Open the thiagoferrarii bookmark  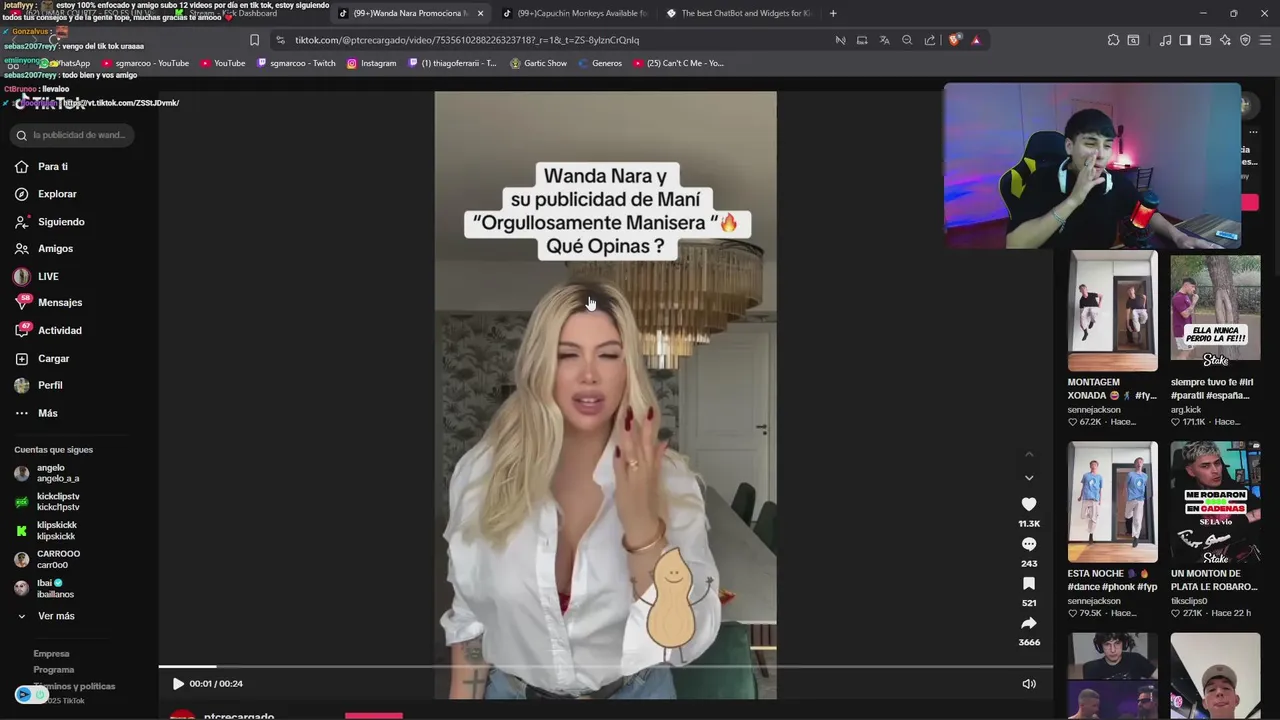[x=452, y=63]
